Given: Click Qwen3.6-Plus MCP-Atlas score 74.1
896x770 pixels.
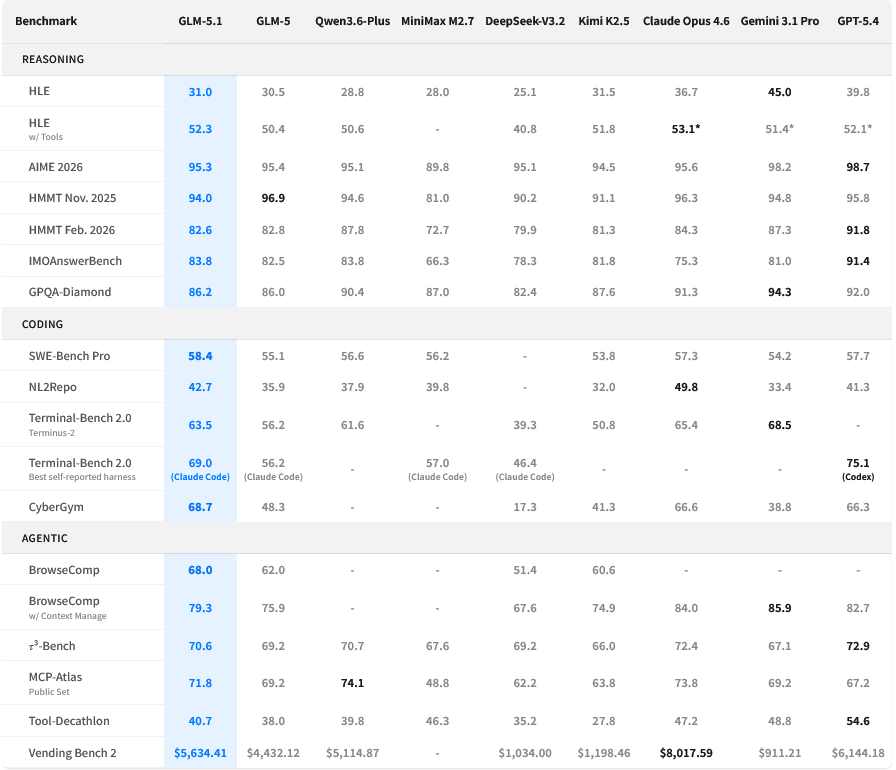Looking at the screenshot, I should 353,683.
